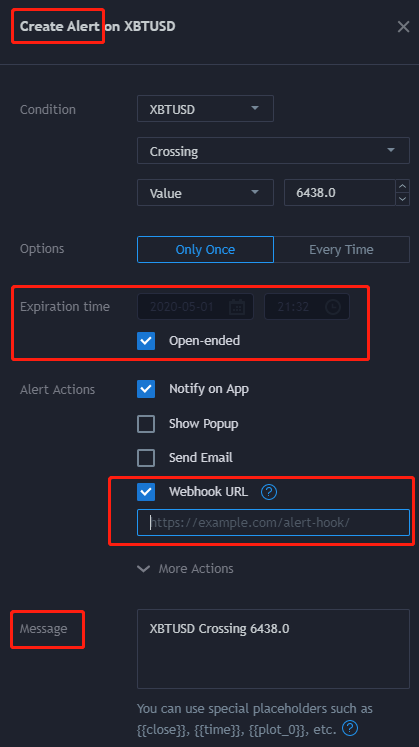Decrease value with the down stepper arrow
The image size is (419, 747).
(x=403, y=199)
